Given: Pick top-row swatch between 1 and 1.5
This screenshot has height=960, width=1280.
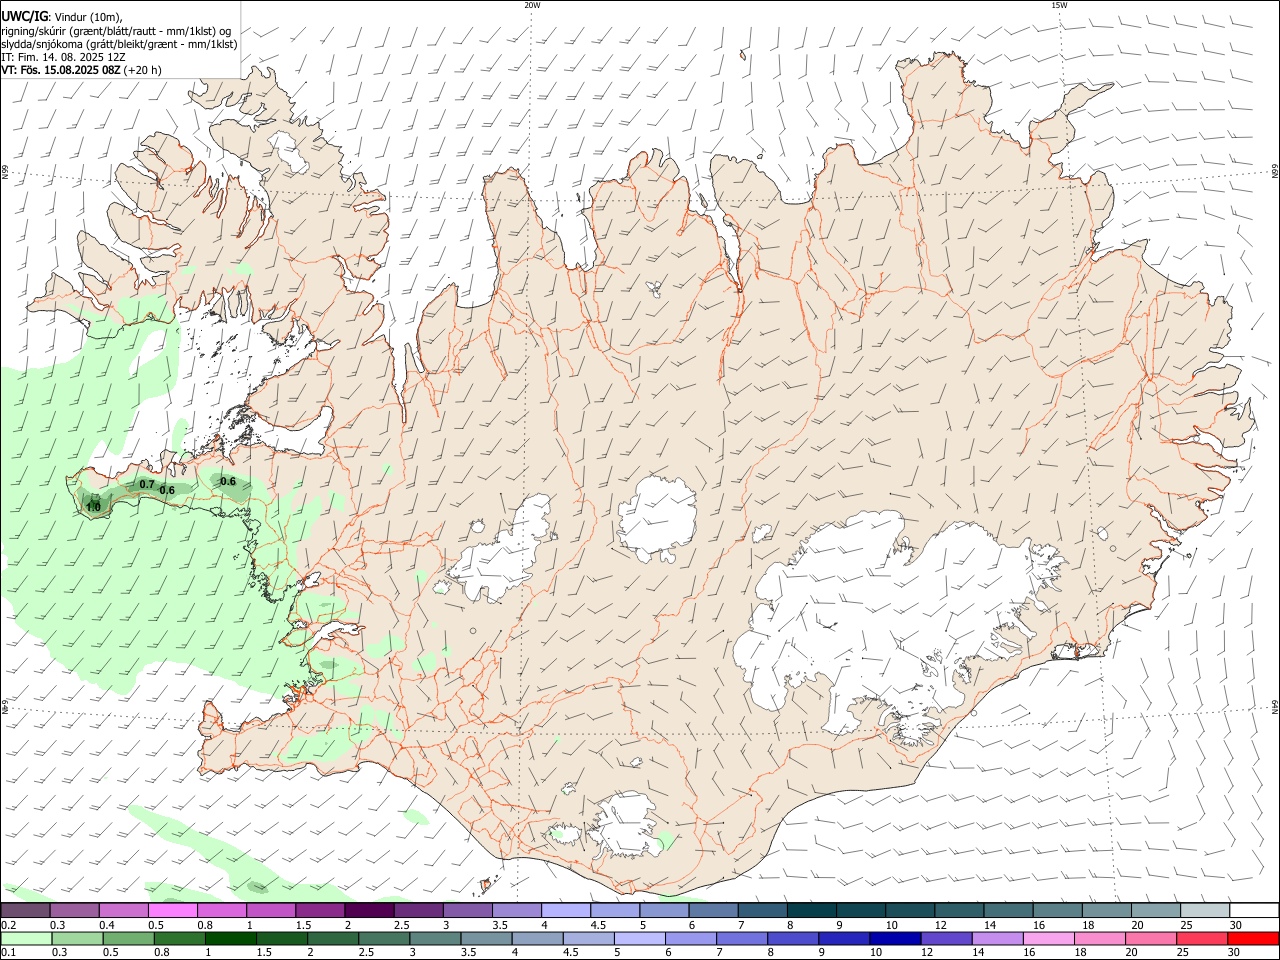Looking at the screenshot, I should tap(271, 911).
